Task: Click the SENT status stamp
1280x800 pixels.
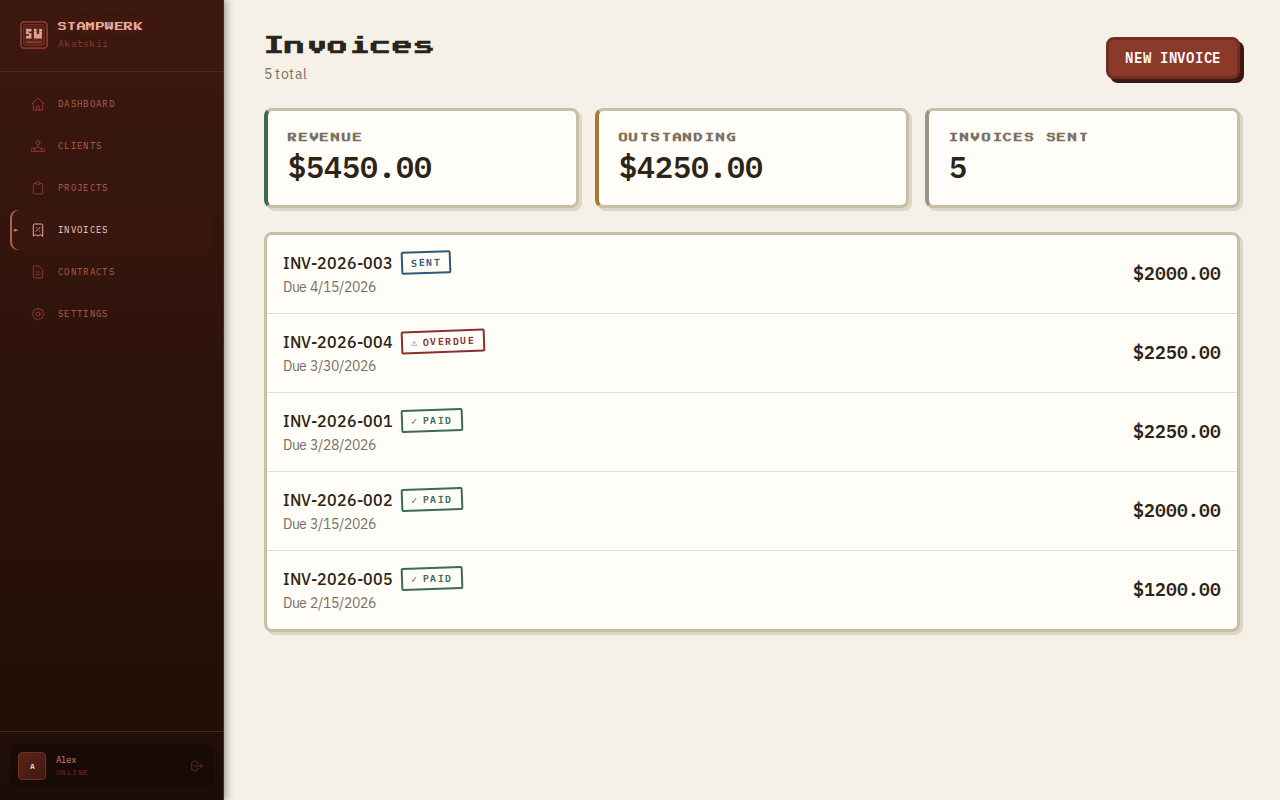Action: coord(426,262)
